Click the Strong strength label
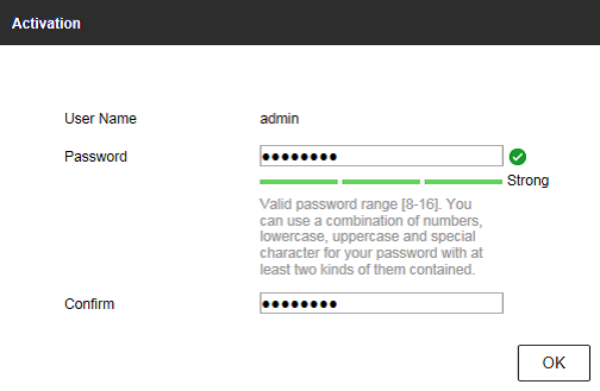The image size is (600, 391). click(528, 180)
